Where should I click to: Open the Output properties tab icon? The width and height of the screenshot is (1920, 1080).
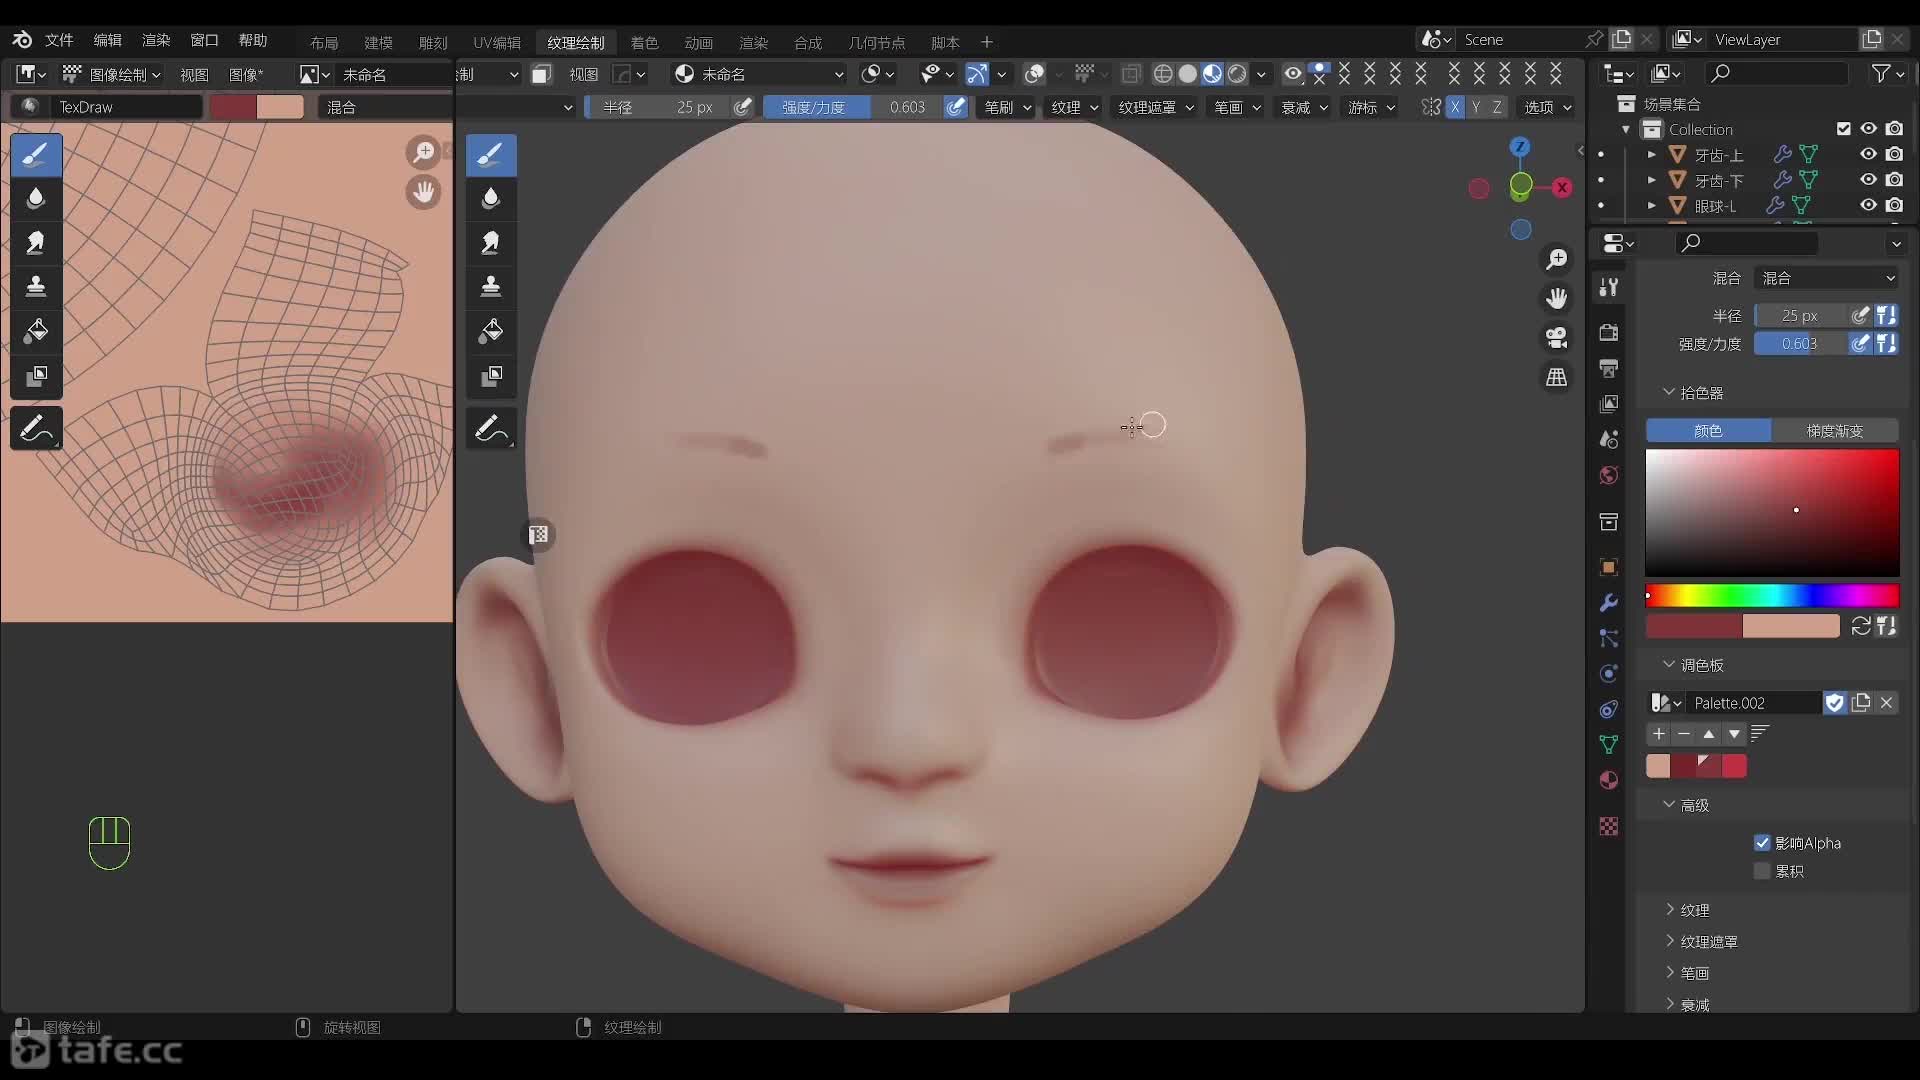point(1609,368)
